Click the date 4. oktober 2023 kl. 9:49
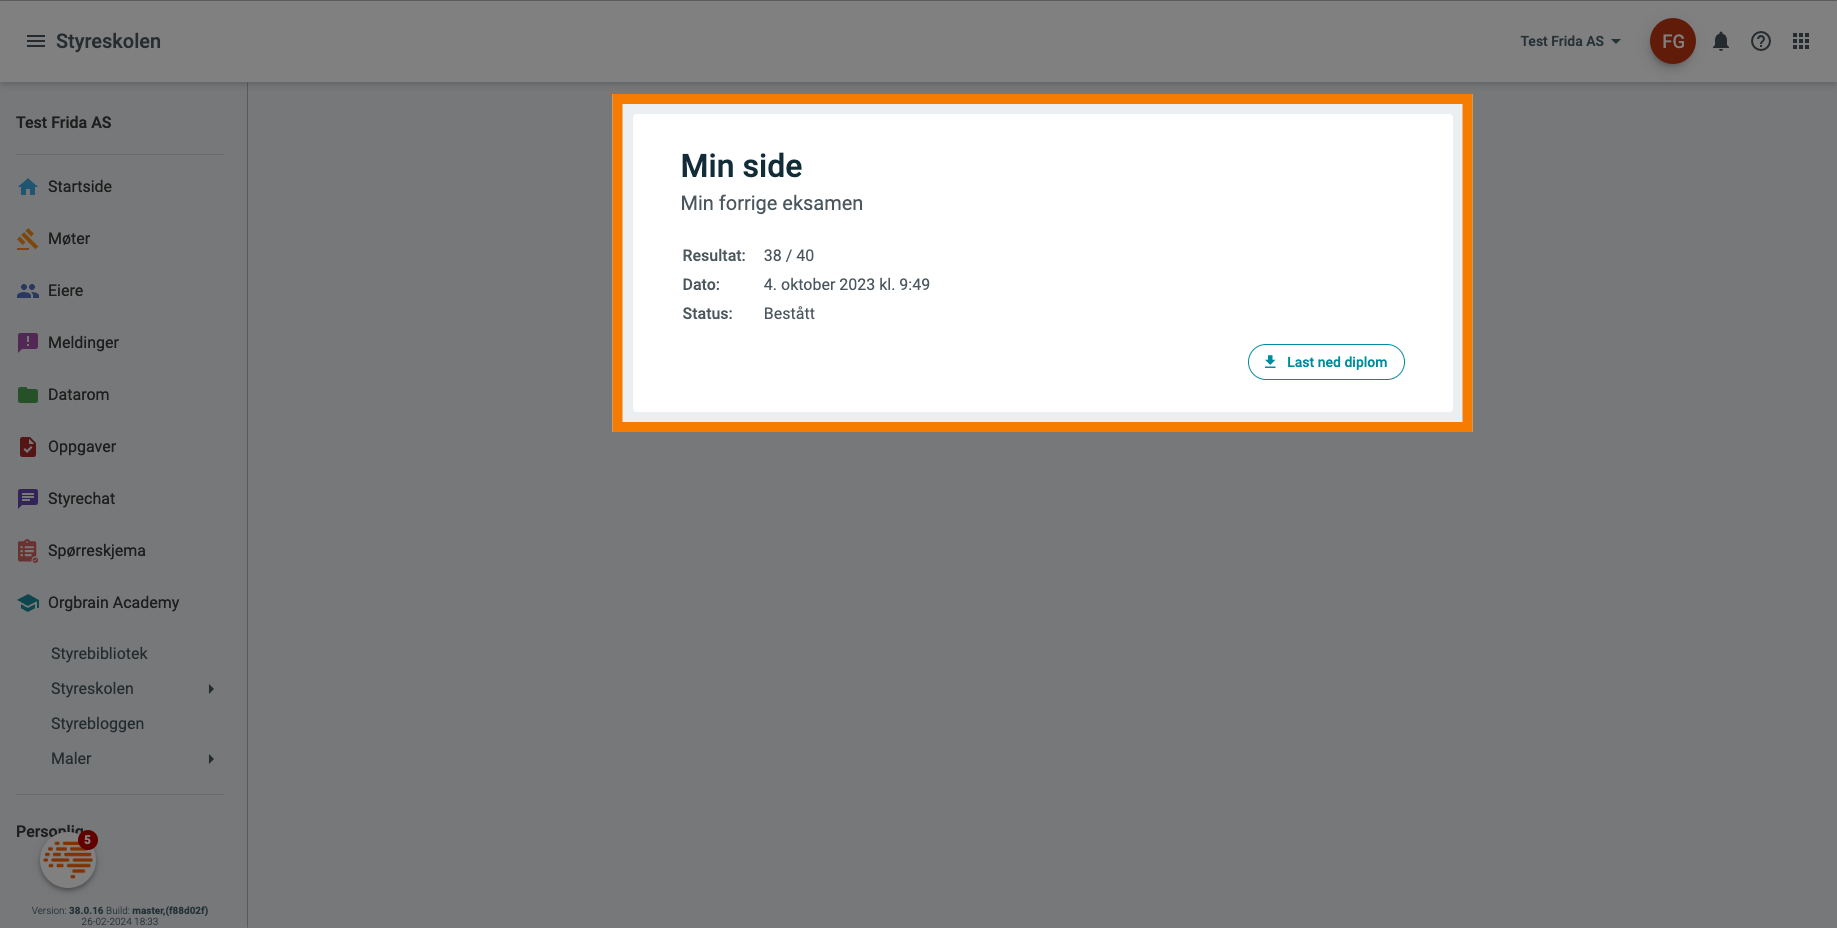The image size is (1837, 928). [847, 285]
